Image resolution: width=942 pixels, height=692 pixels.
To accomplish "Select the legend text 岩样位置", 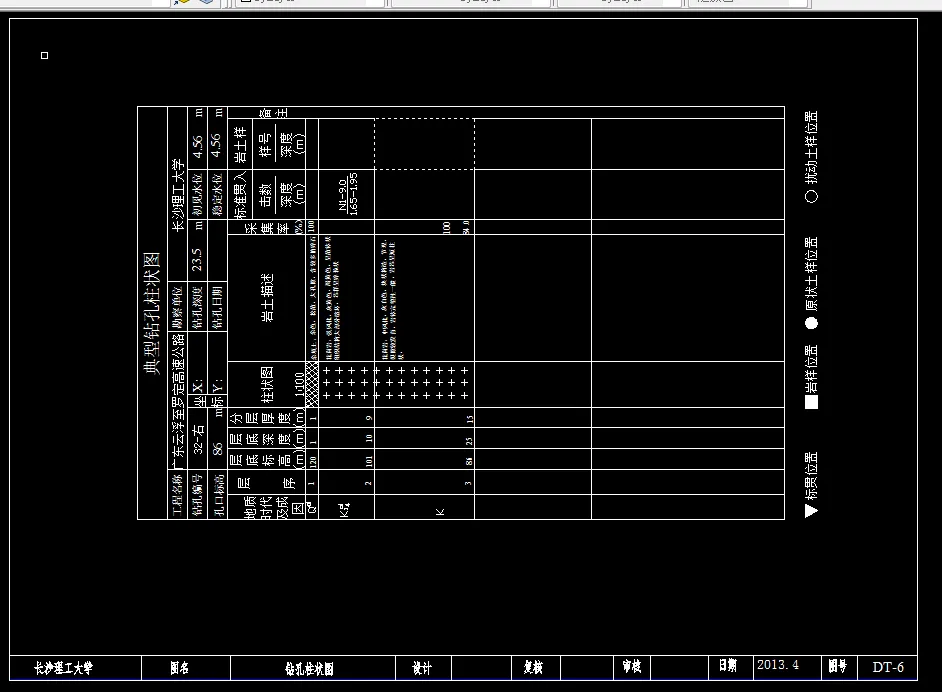I will pos(811,368).
